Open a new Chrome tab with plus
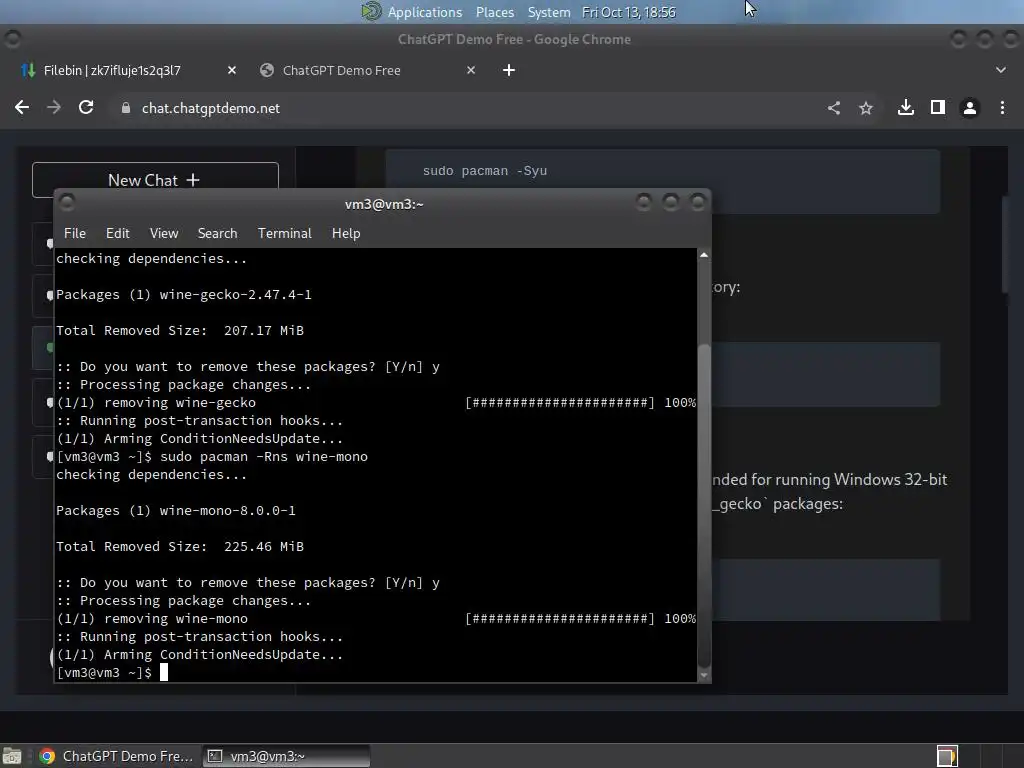 click(x=509, y=70)
